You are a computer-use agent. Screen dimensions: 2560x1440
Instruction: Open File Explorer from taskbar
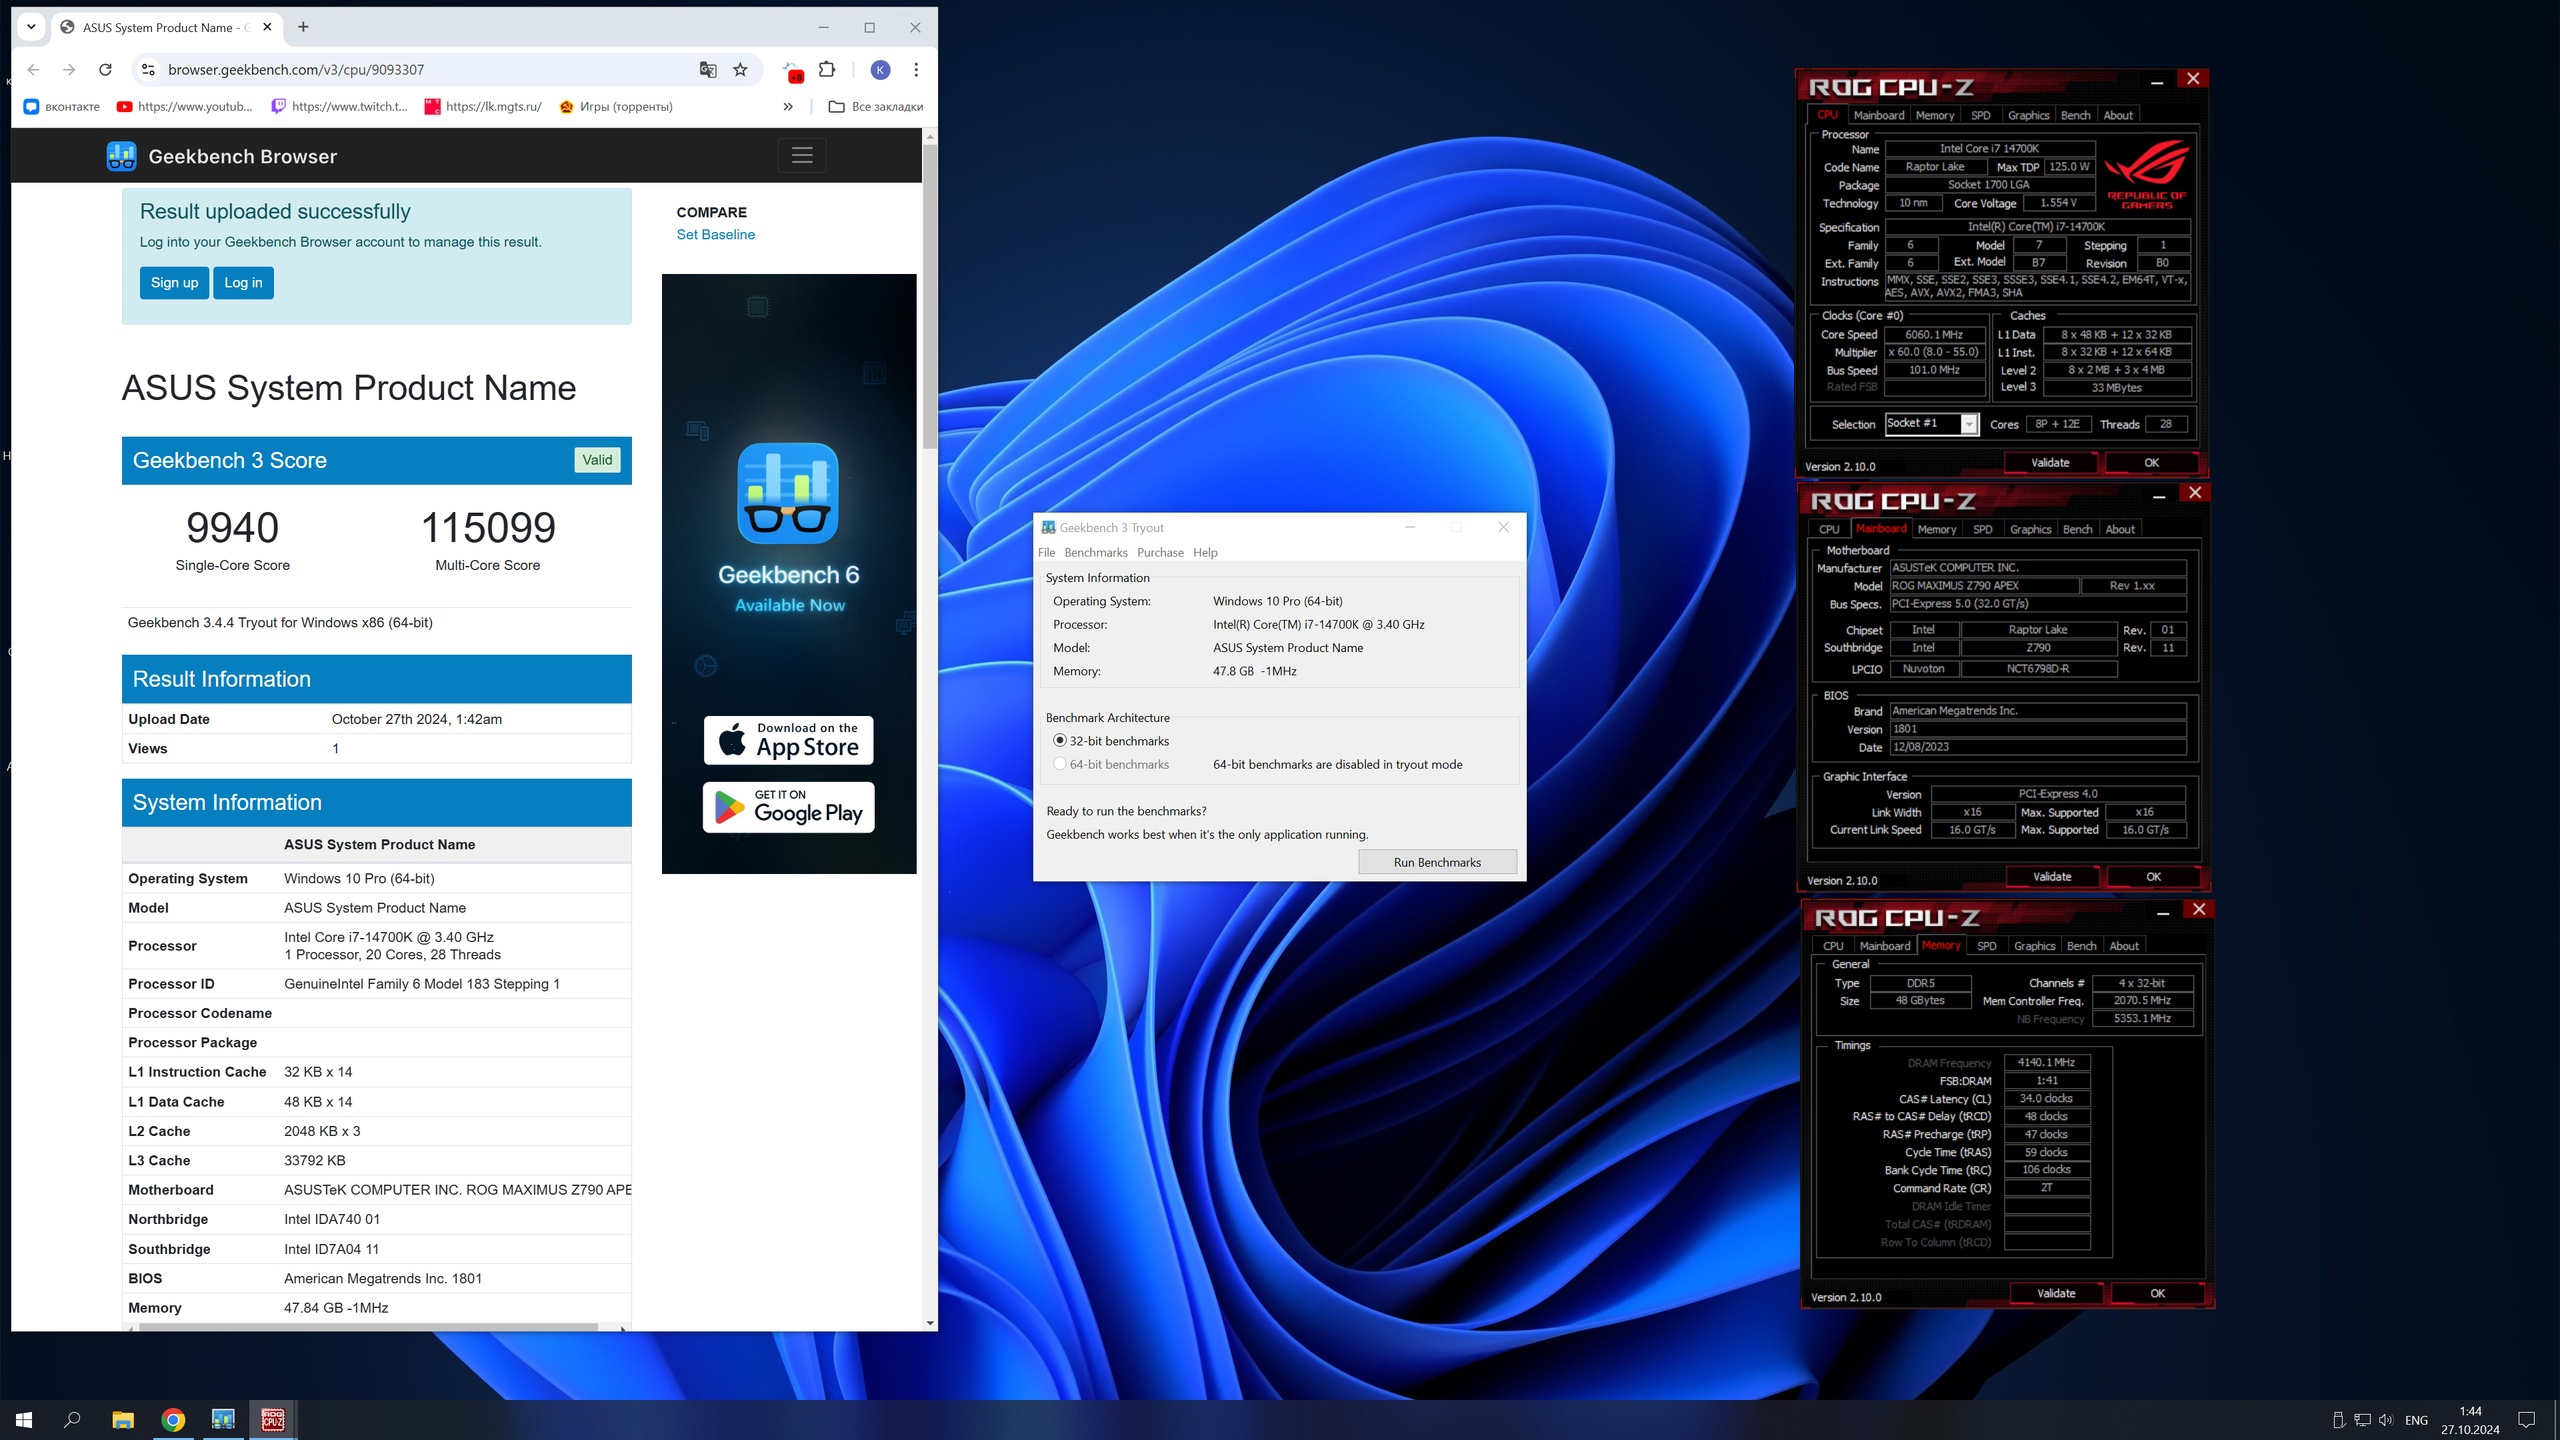point(123,1419)
